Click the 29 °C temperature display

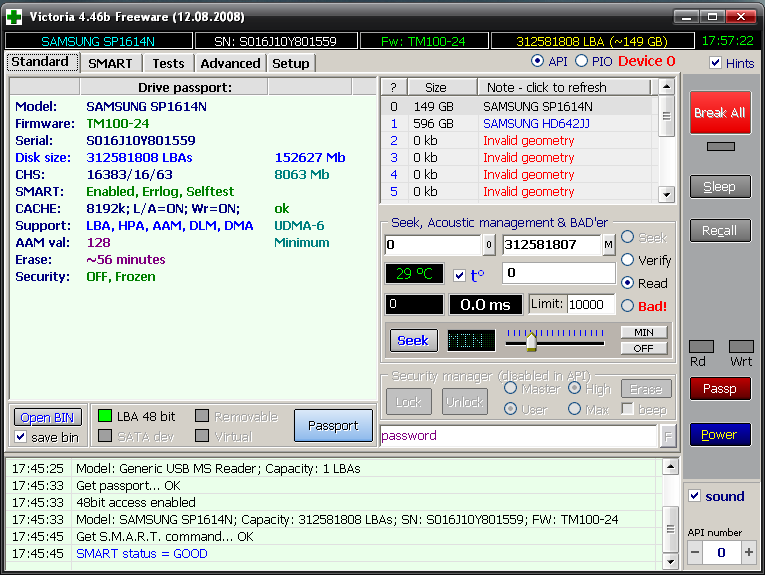click(414, 274)
